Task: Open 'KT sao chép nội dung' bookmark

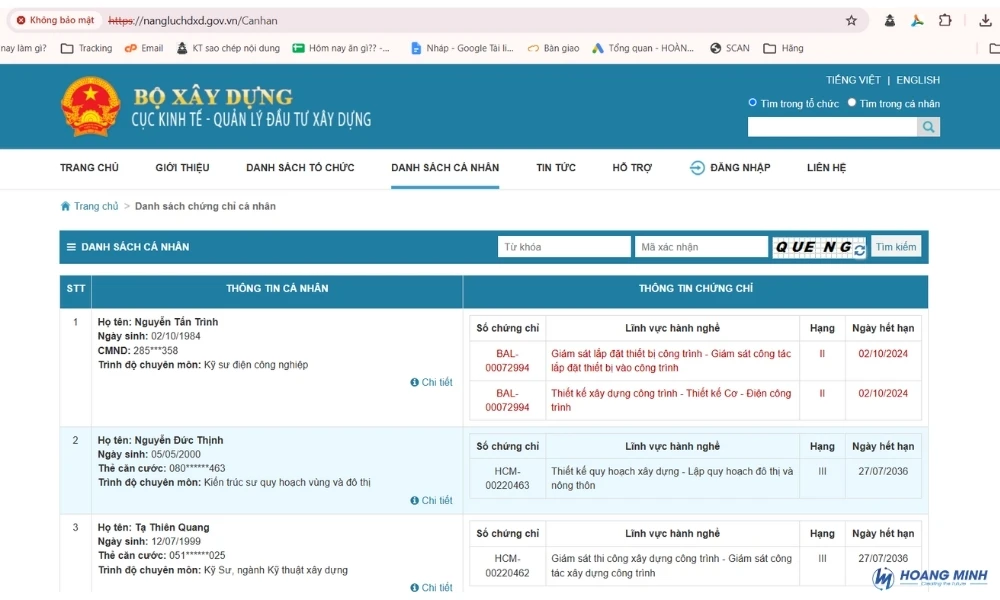Action: [x=228, y=48]
